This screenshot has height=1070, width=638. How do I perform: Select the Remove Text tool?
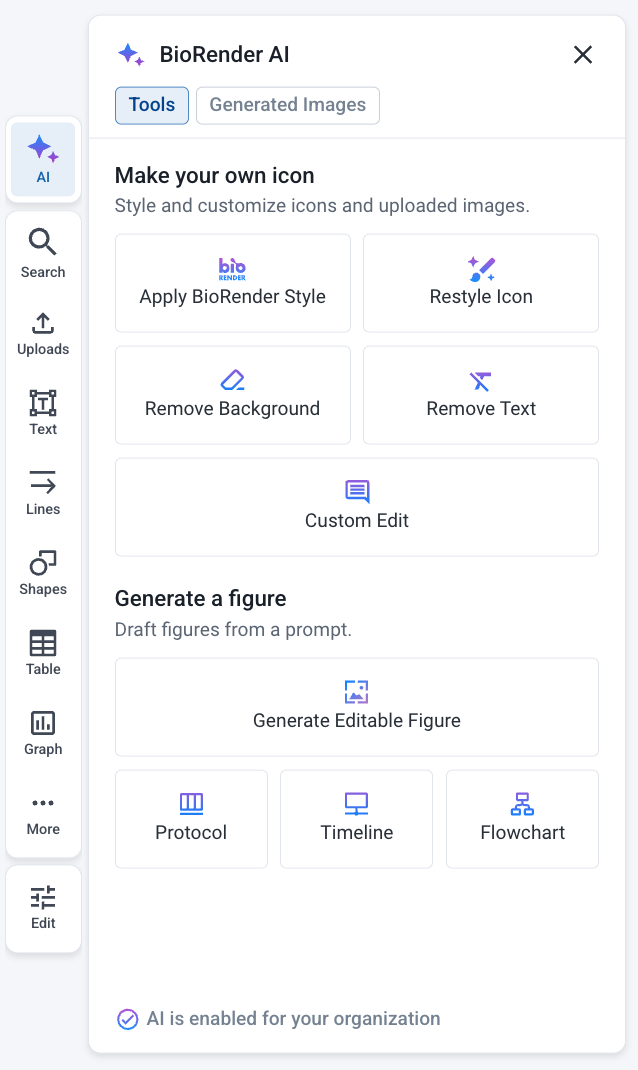[x=481, y=395]
